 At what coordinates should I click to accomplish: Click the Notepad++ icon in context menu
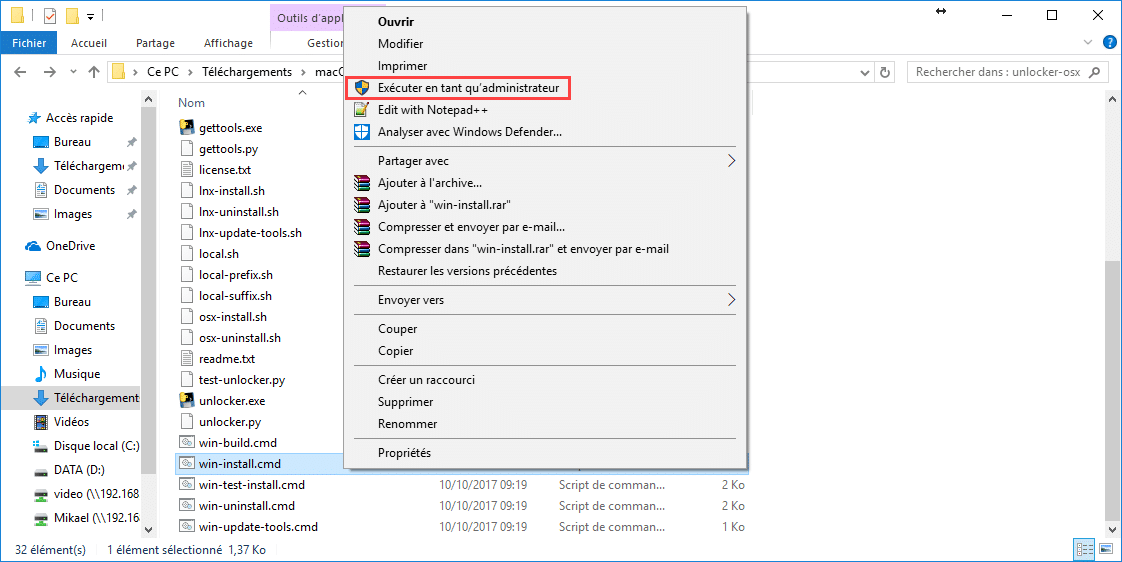click(x=362, y=110)
